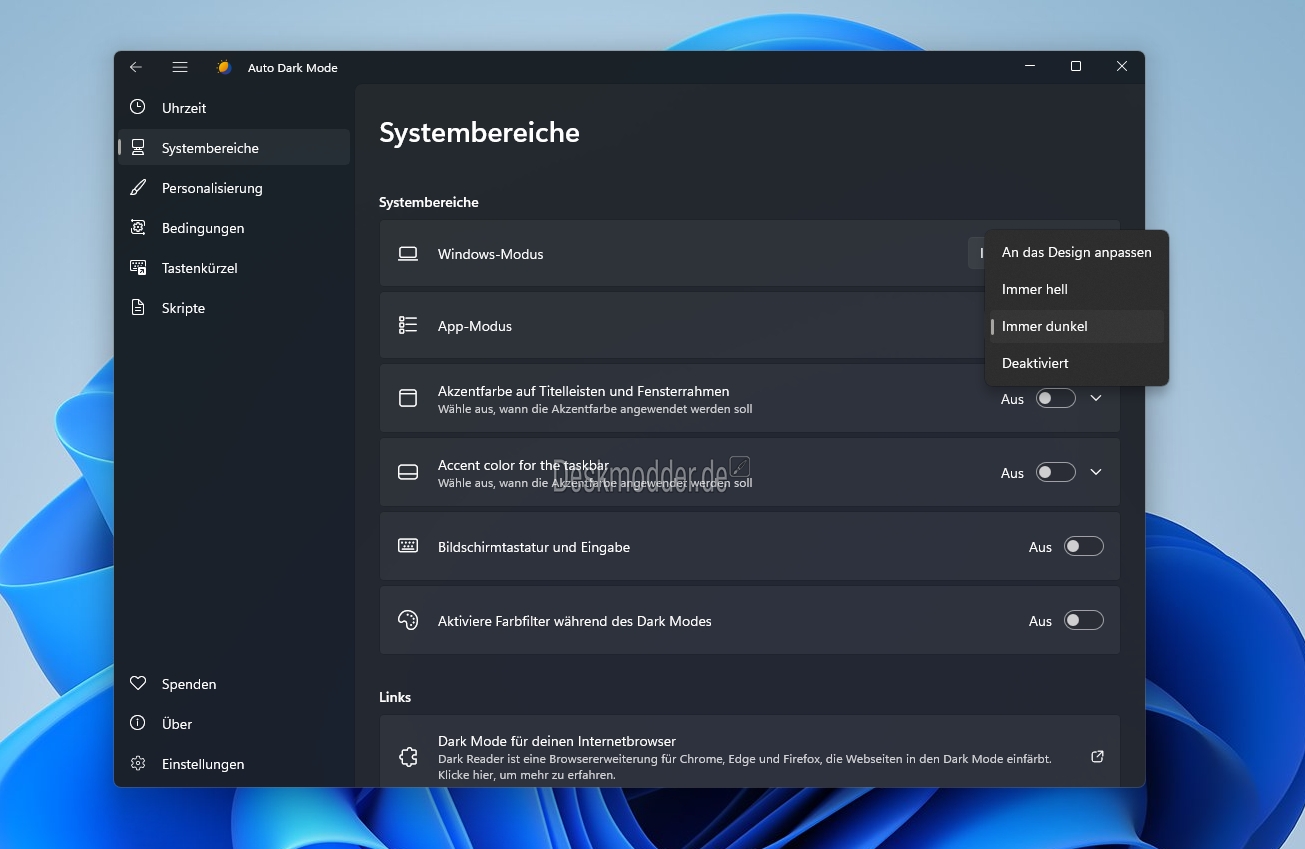
Task: Enable the Bildschirmtastatur und Eingabe switch
Action: [x=1084, y=546]
